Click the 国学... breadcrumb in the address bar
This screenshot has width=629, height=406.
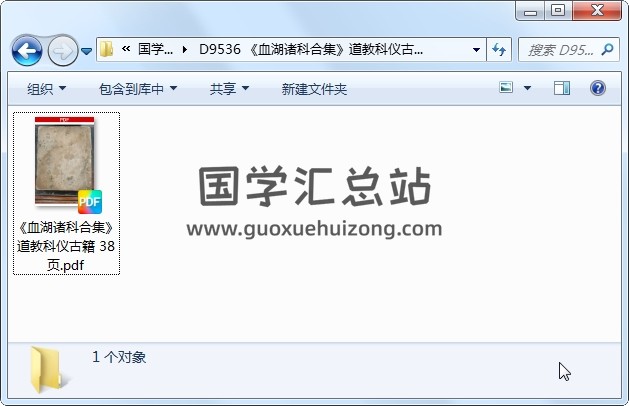(155, 49)
